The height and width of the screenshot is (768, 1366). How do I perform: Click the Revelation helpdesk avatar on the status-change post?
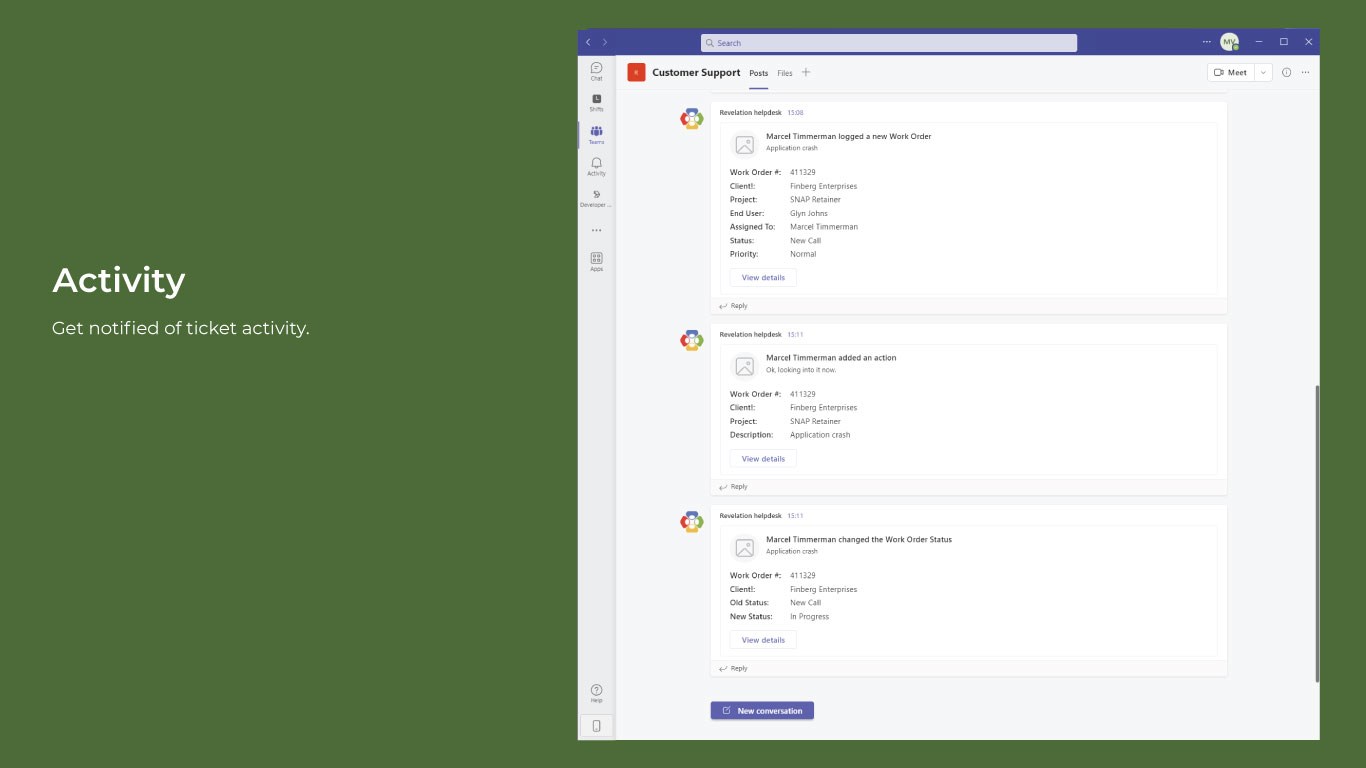pos(692,521)
